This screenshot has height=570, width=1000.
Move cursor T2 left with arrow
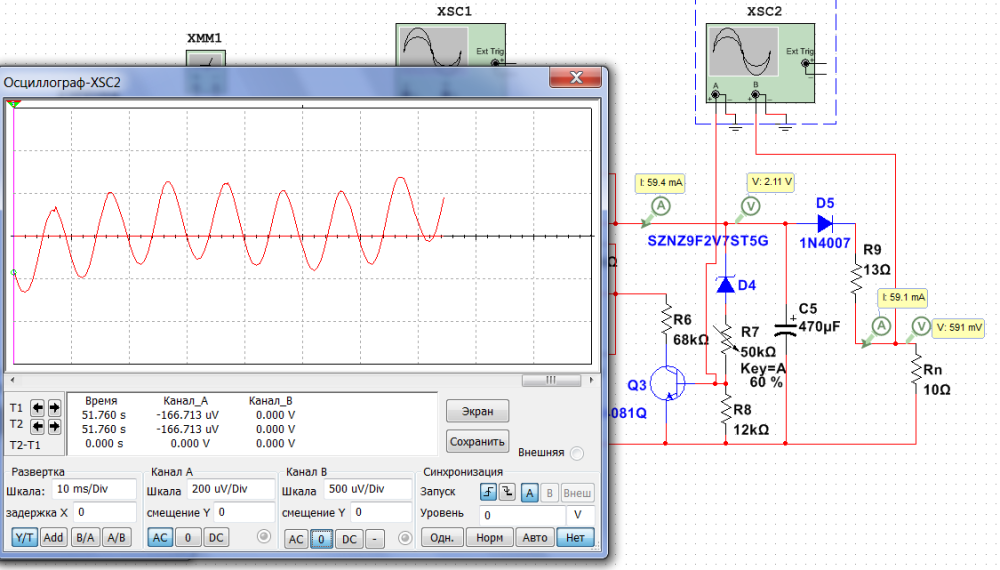37,425
